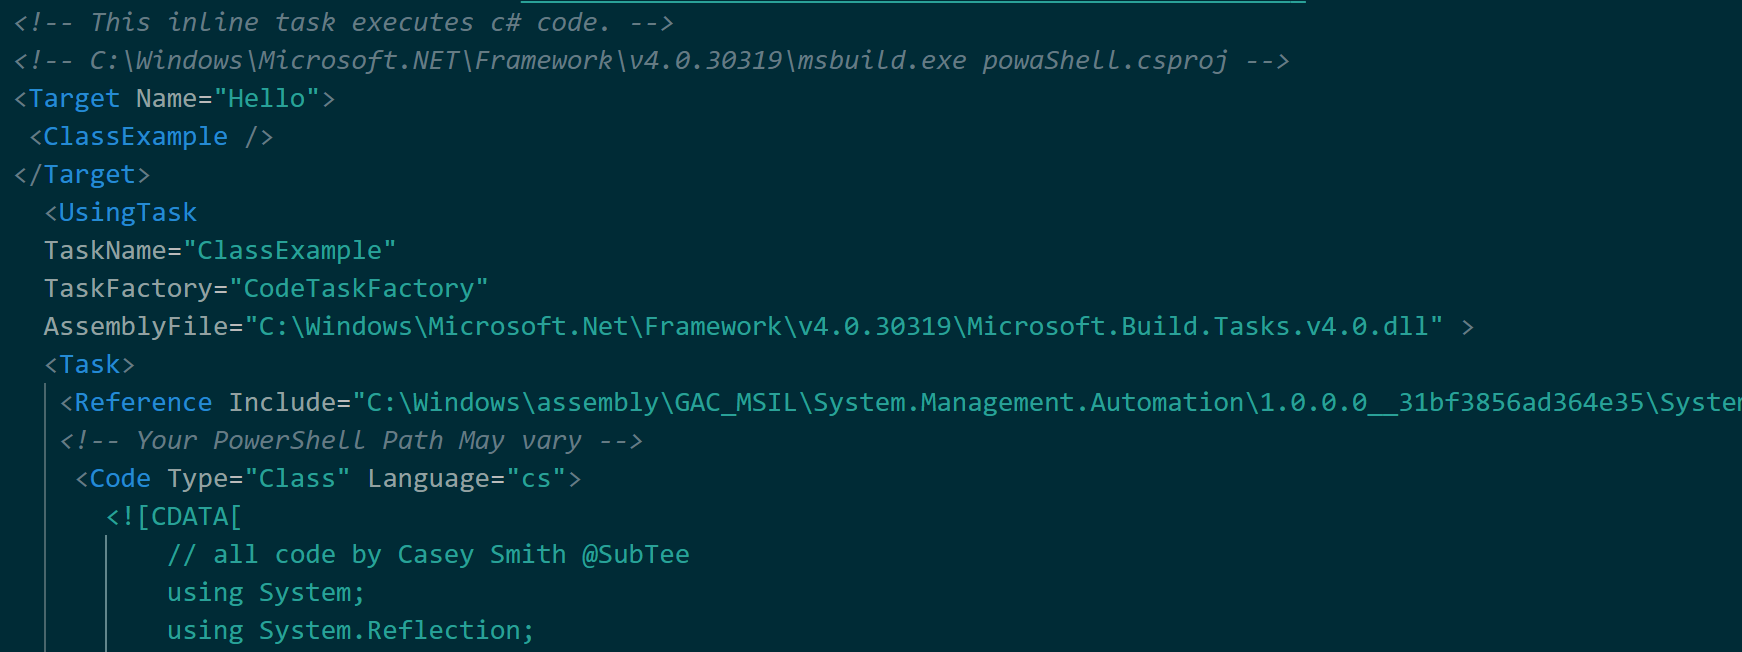Click the Target Name "Hello" attribute value

[266, 99]
